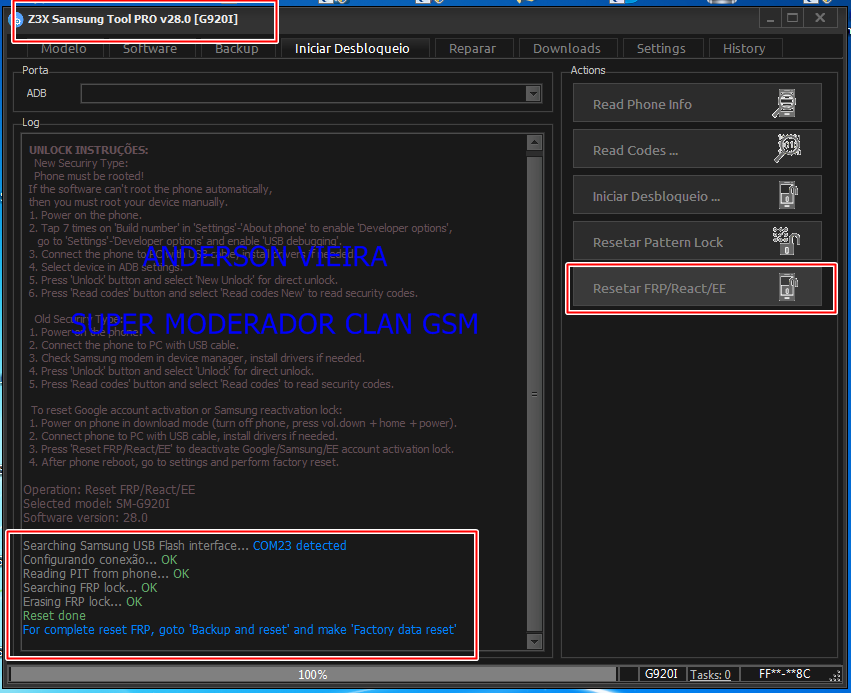Click the FF**-**8C status bar entry

coord(784,674)
